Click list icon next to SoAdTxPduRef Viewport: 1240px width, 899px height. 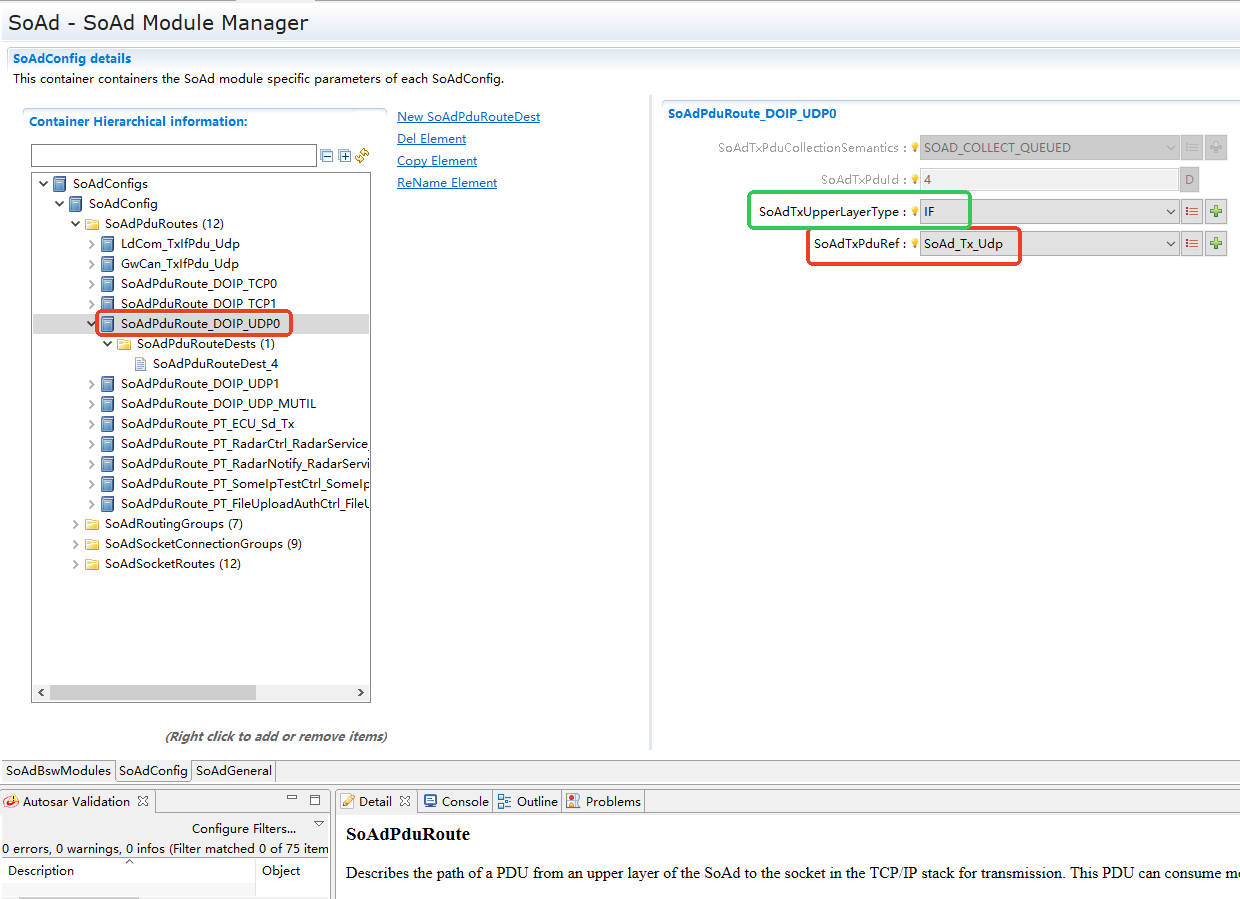[x=1192, y=243]
